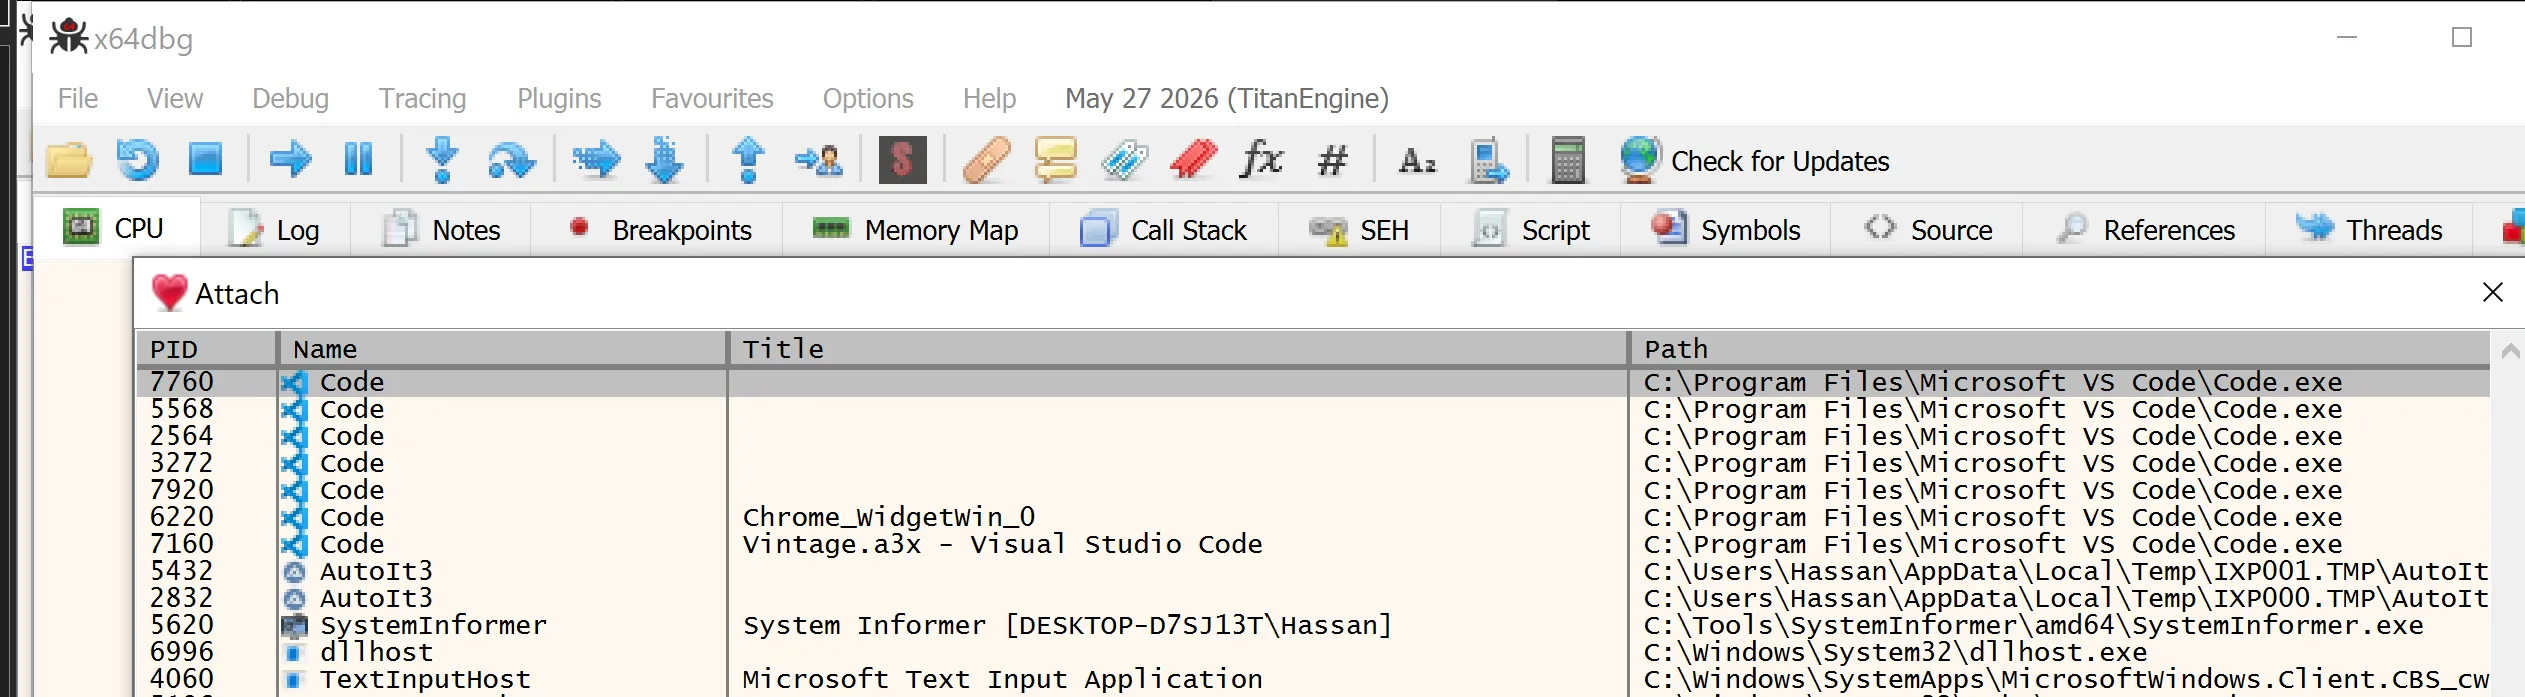The image size is (2525, 697).
Task: Switch to the Source tab
Action: click(x=1927, y=230)
